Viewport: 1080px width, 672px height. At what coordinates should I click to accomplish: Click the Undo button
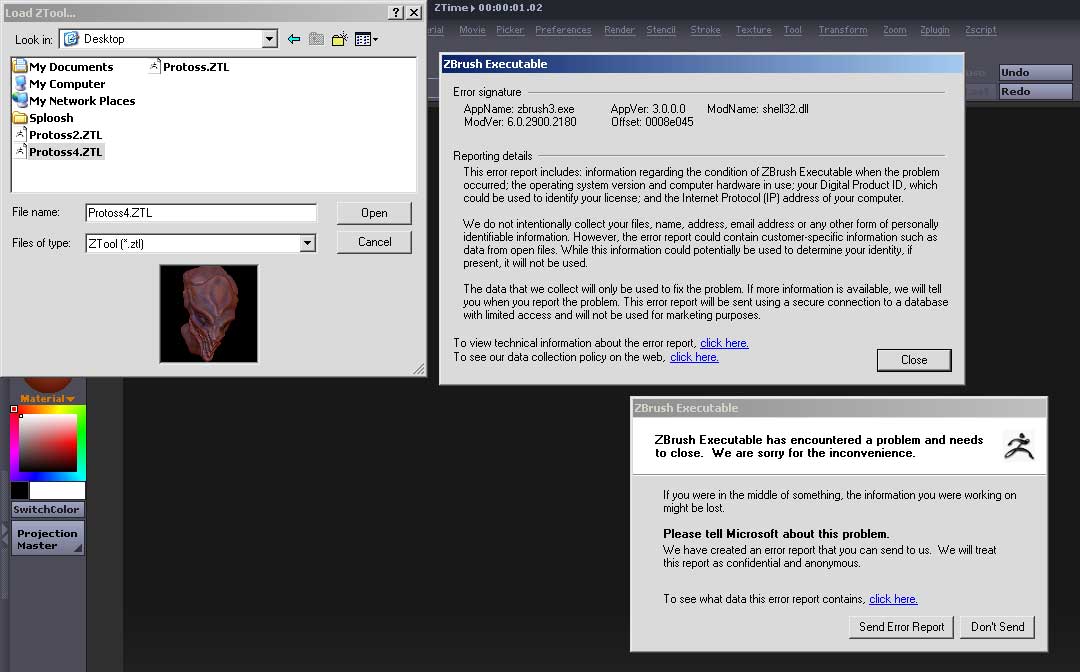coord(1035,72)
